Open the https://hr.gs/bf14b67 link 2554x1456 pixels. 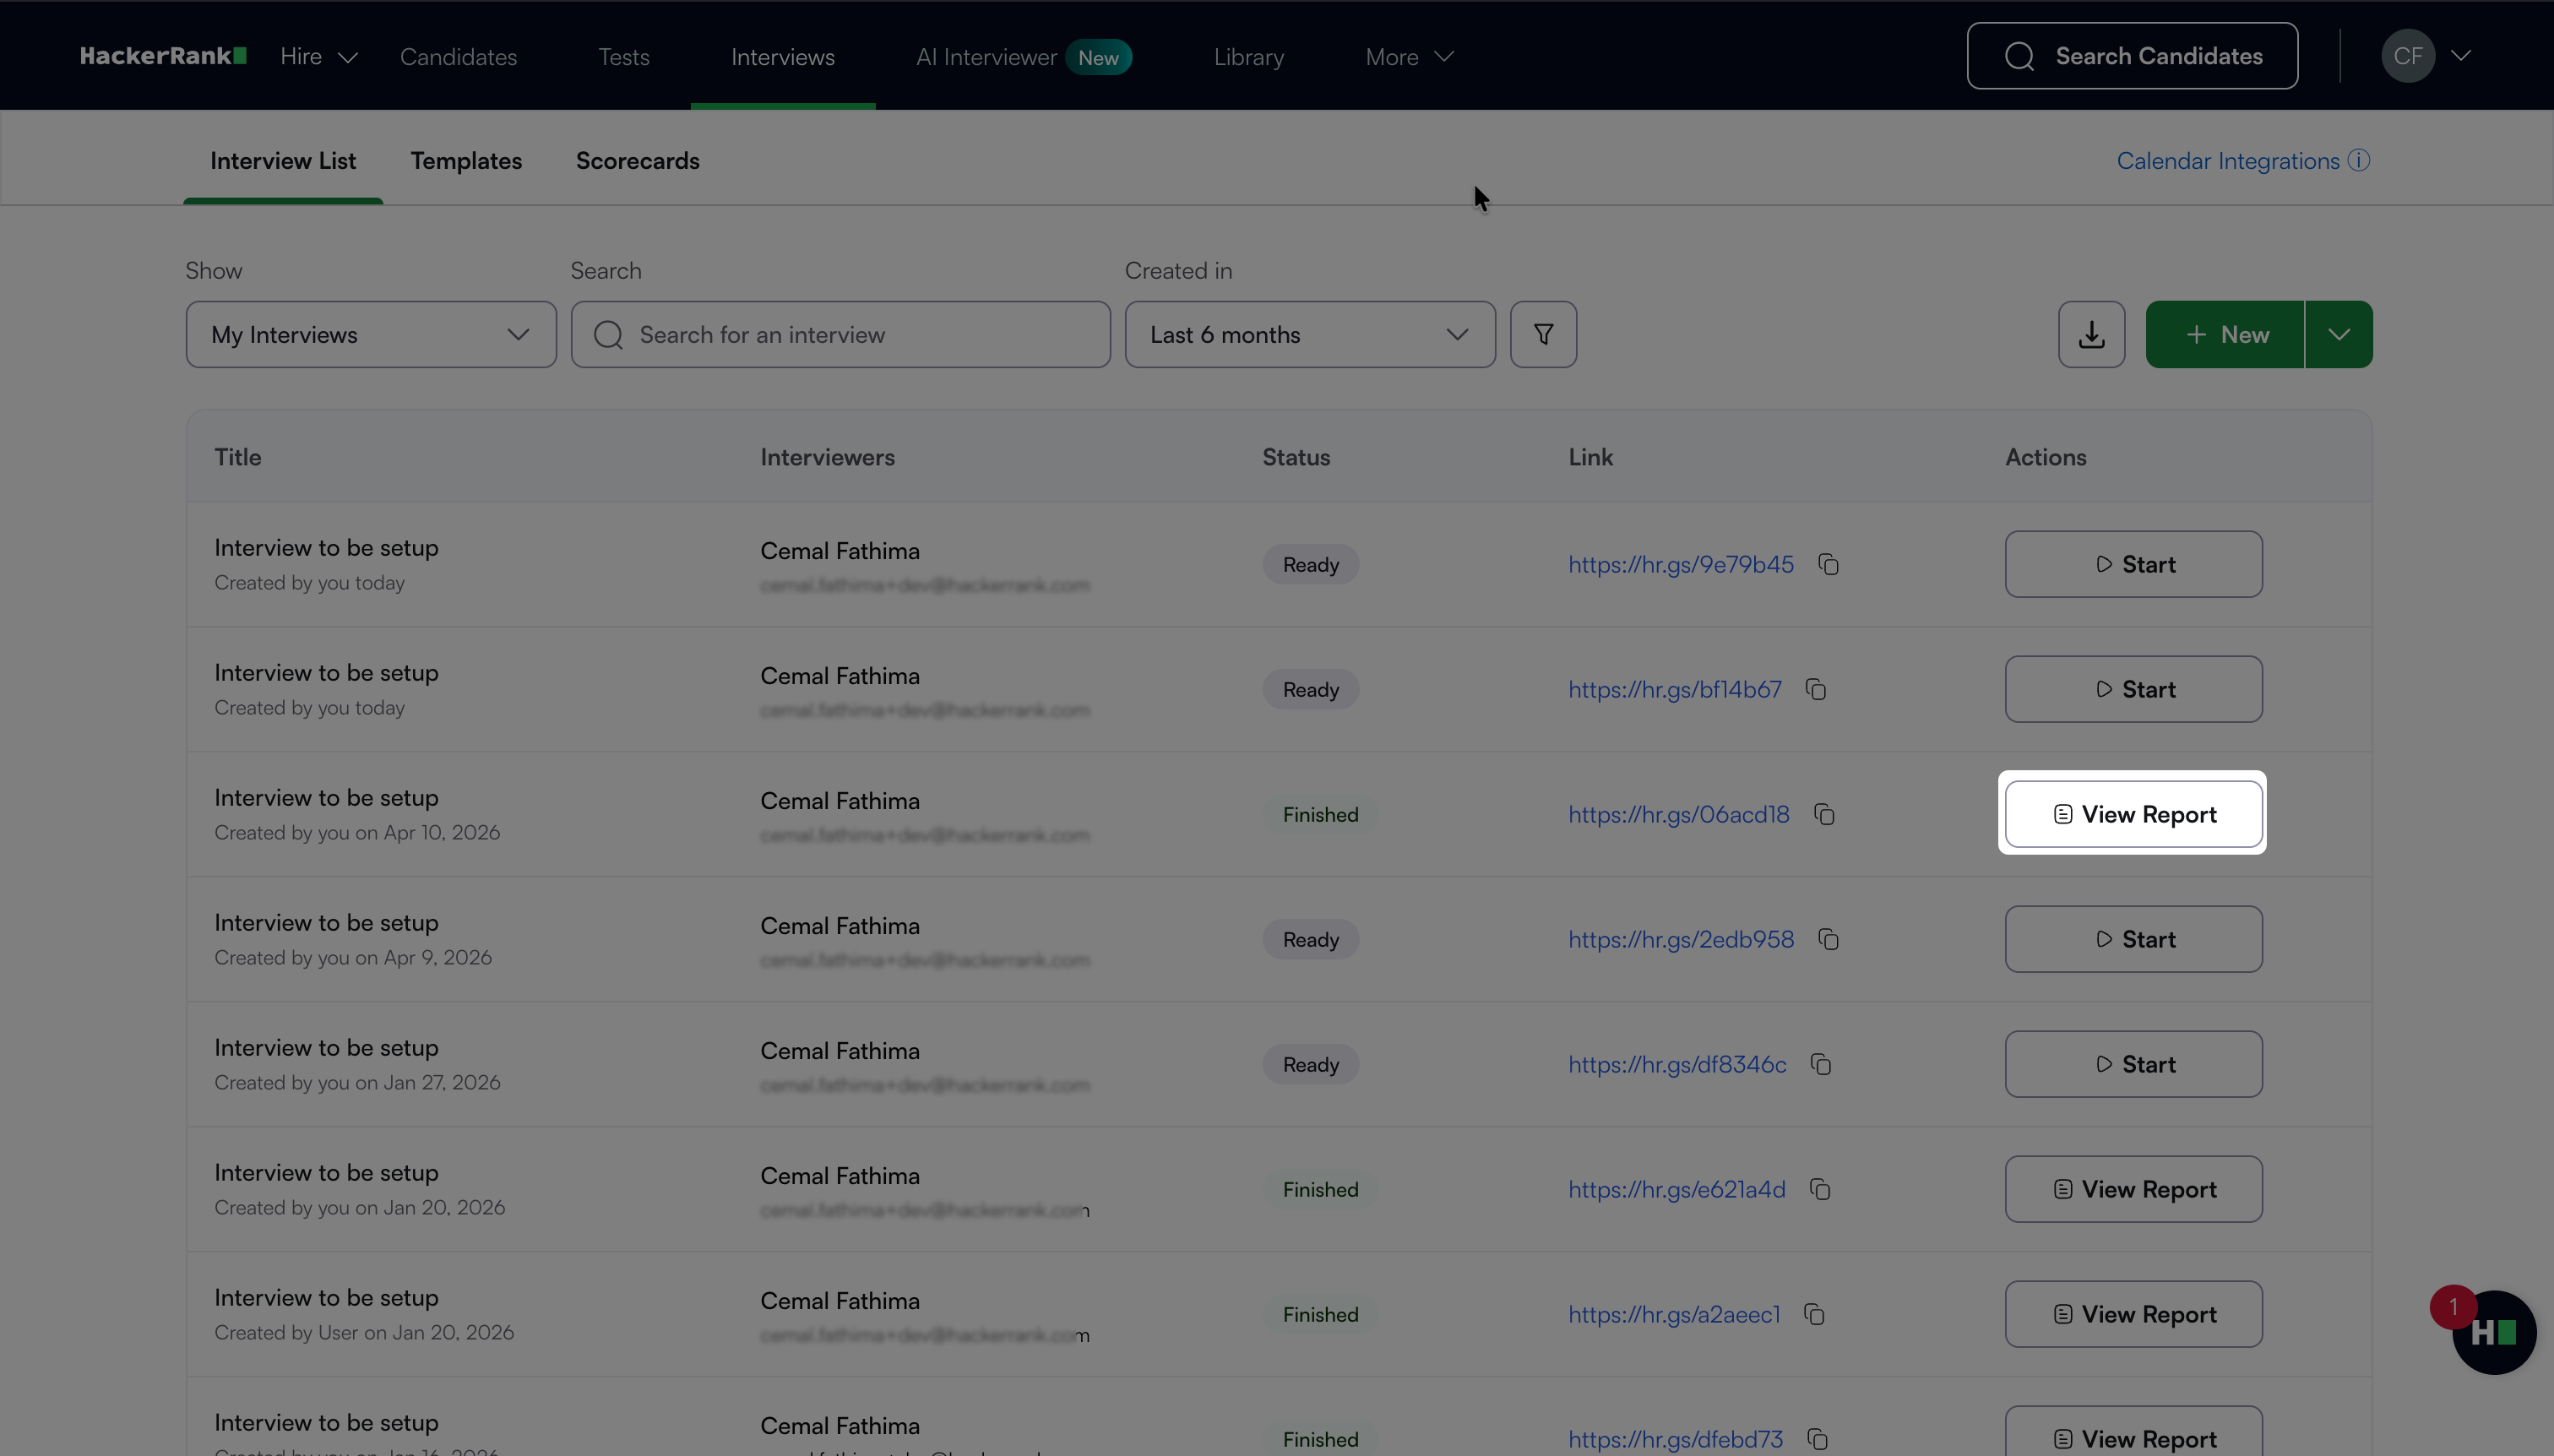pos(1674,690)
